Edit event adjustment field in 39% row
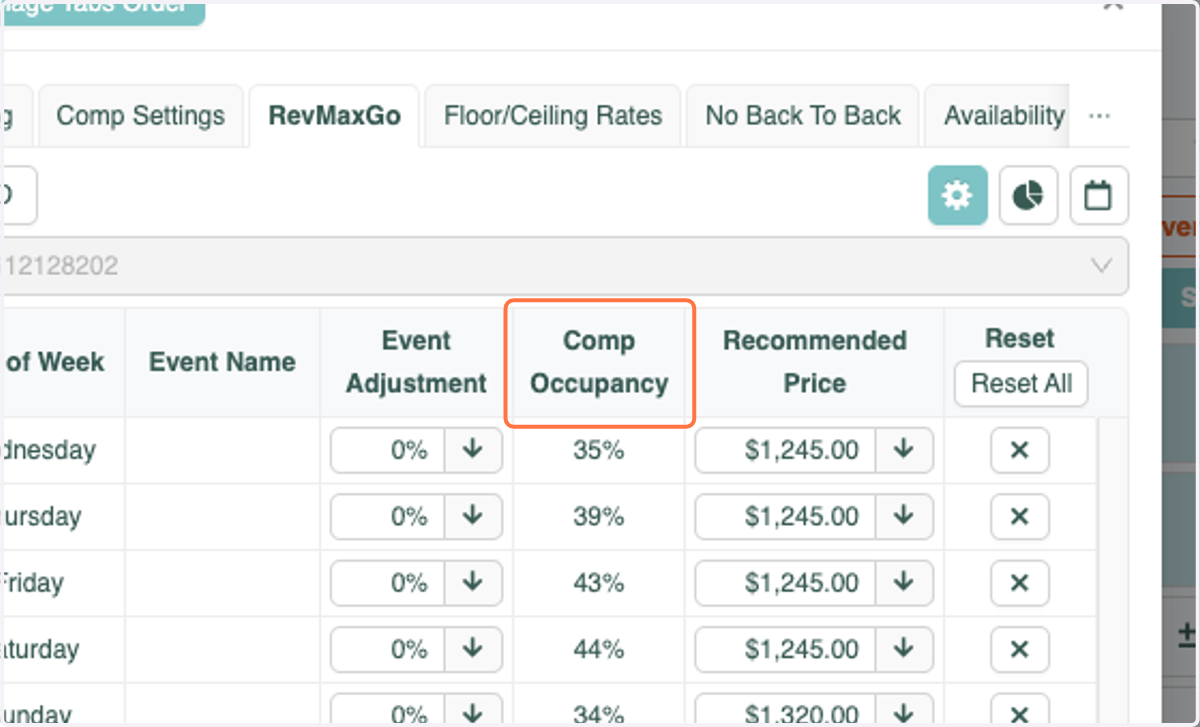 click(388, 516)
